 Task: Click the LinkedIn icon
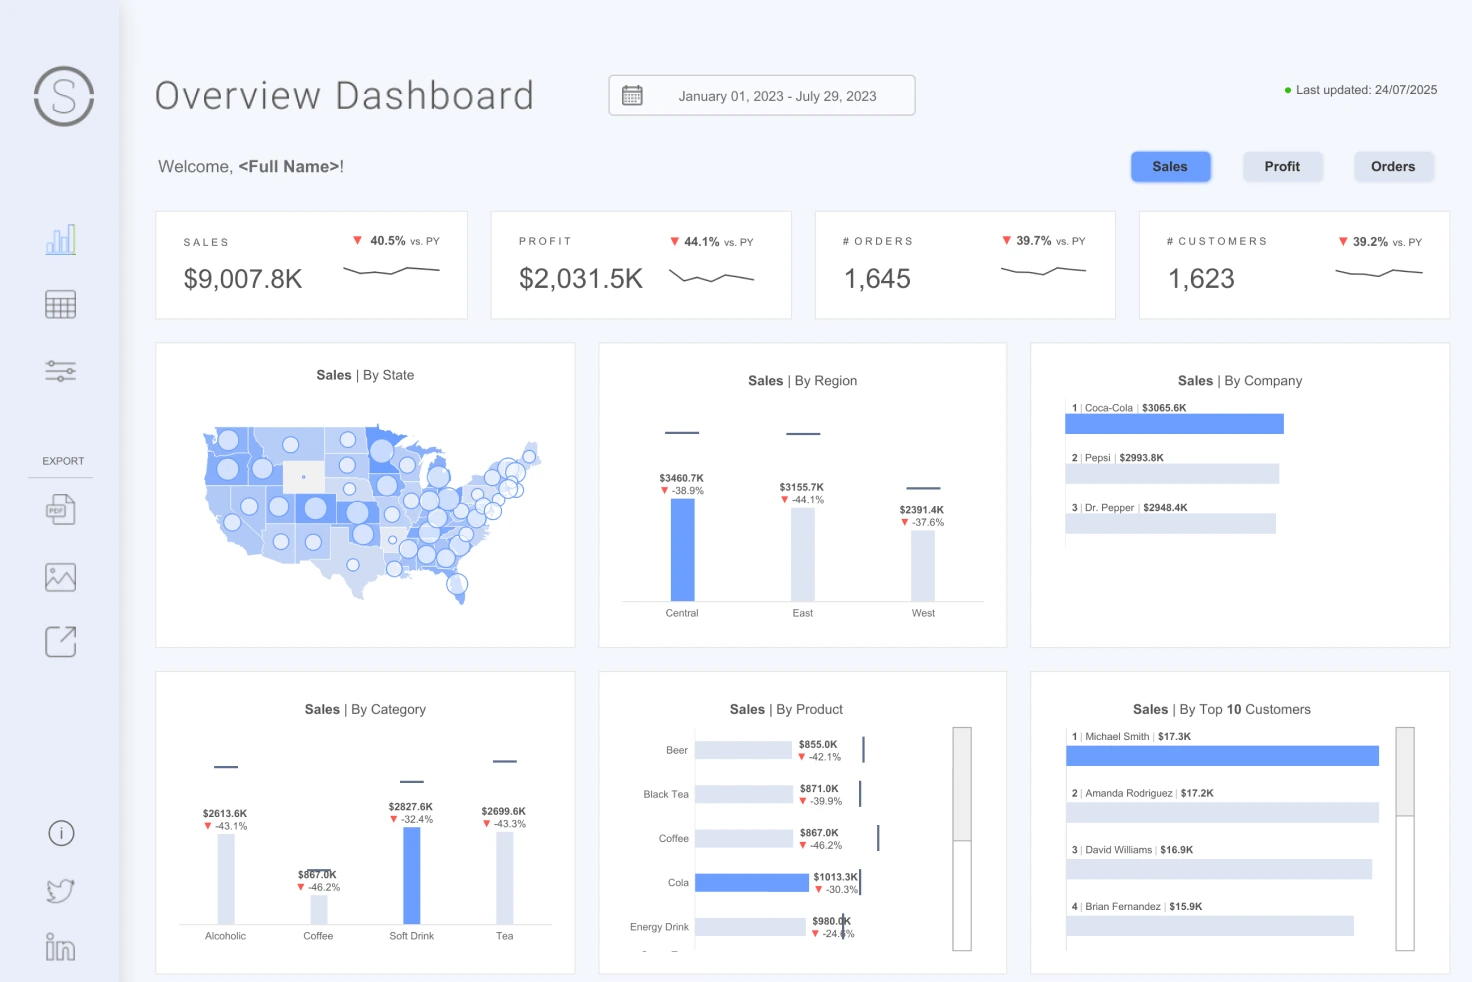tap(60, 947)
